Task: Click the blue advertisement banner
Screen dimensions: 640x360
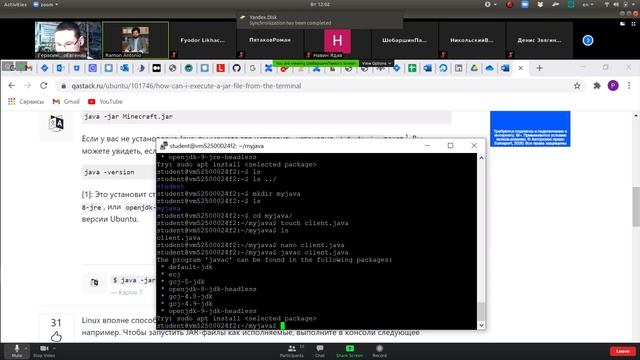Action: pyautogui.click(x=530, y=129)
